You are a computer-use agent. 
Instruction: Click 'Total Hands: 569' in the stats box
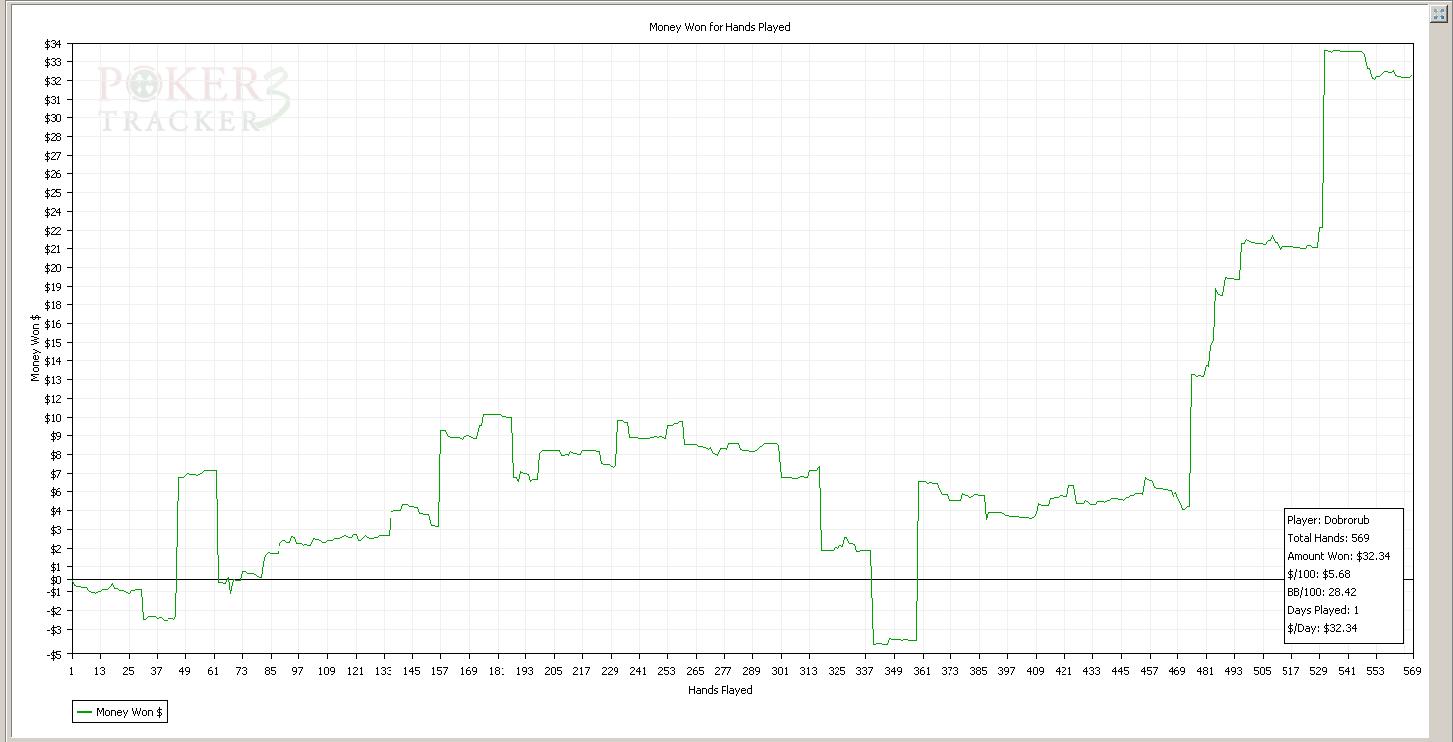1328,538
